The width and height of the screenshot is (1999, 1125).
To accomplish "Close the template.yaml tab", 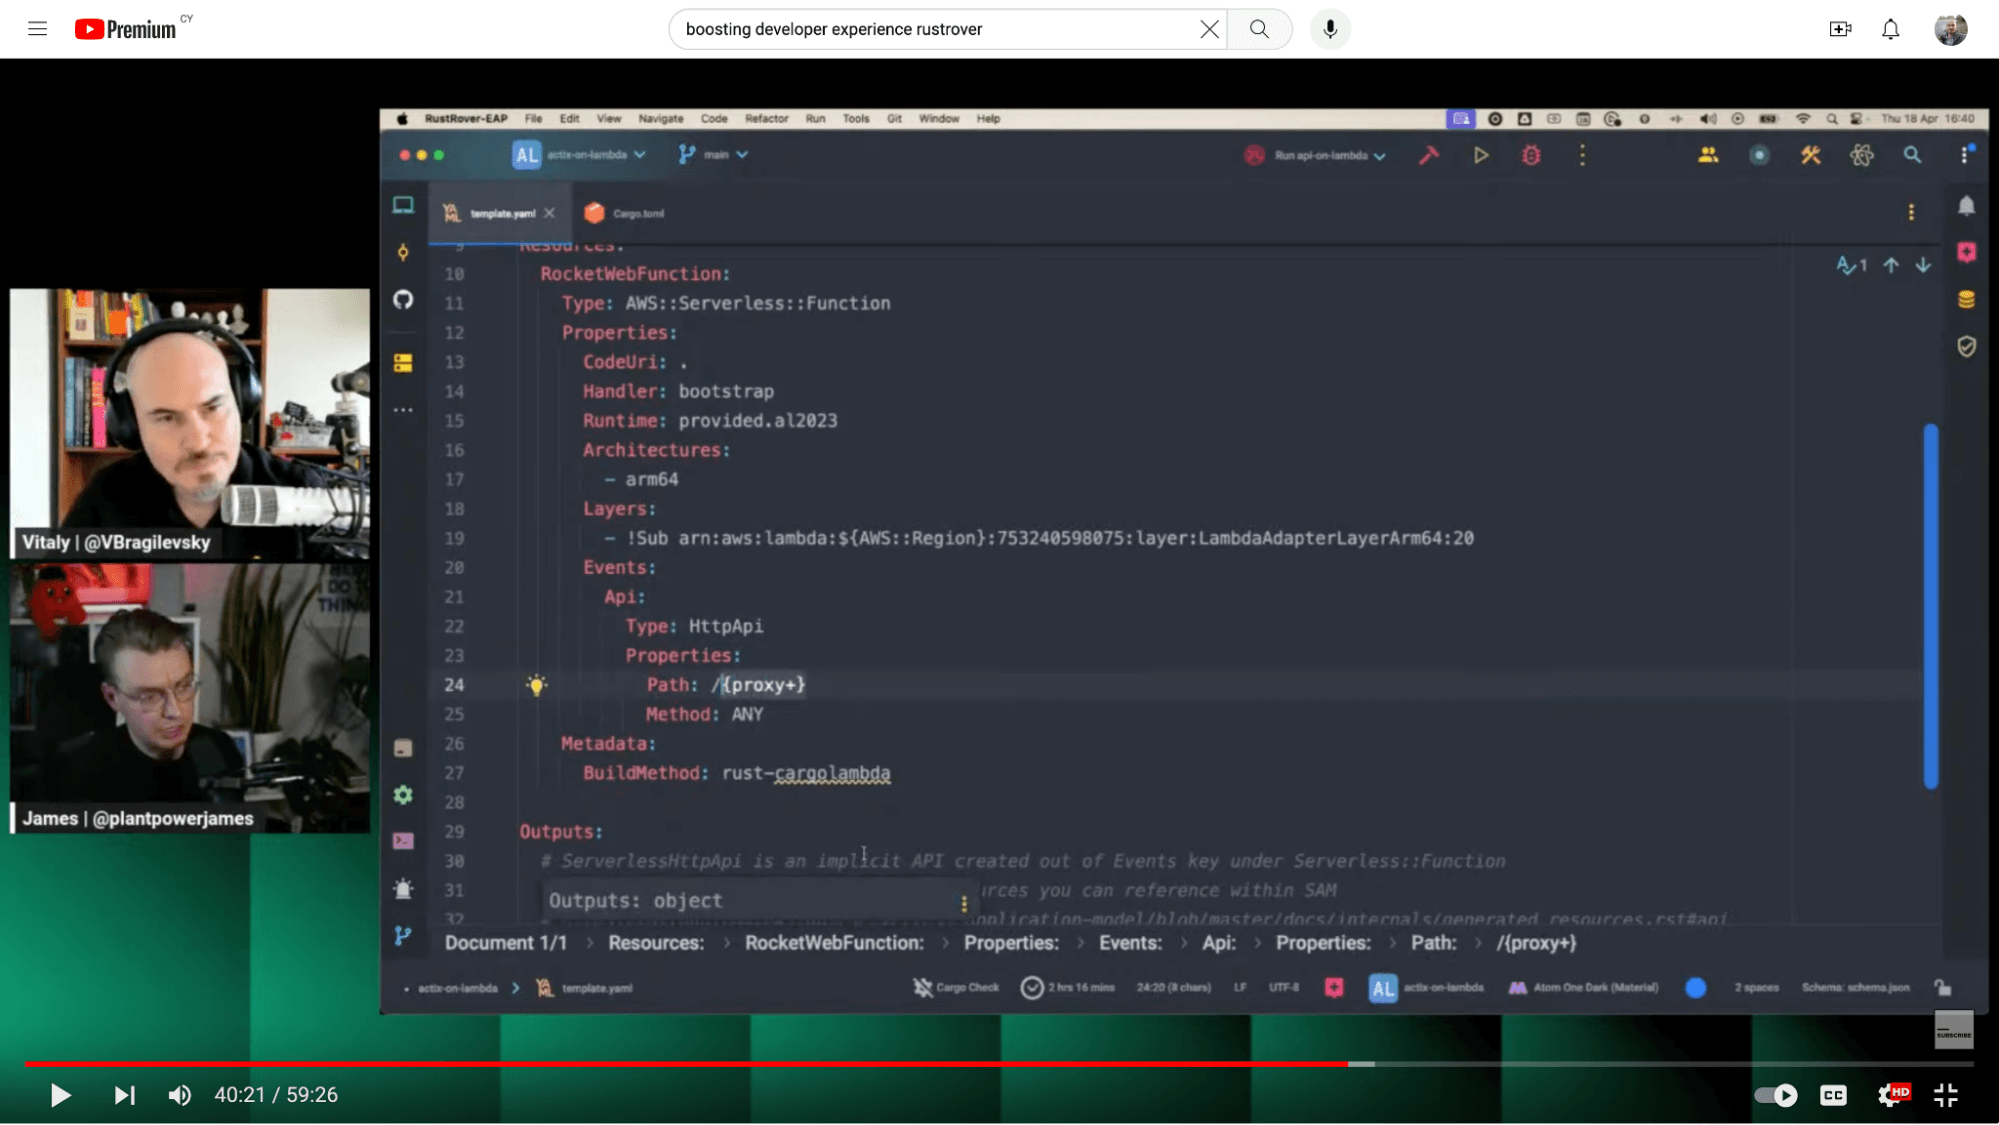I will point(549,213).
